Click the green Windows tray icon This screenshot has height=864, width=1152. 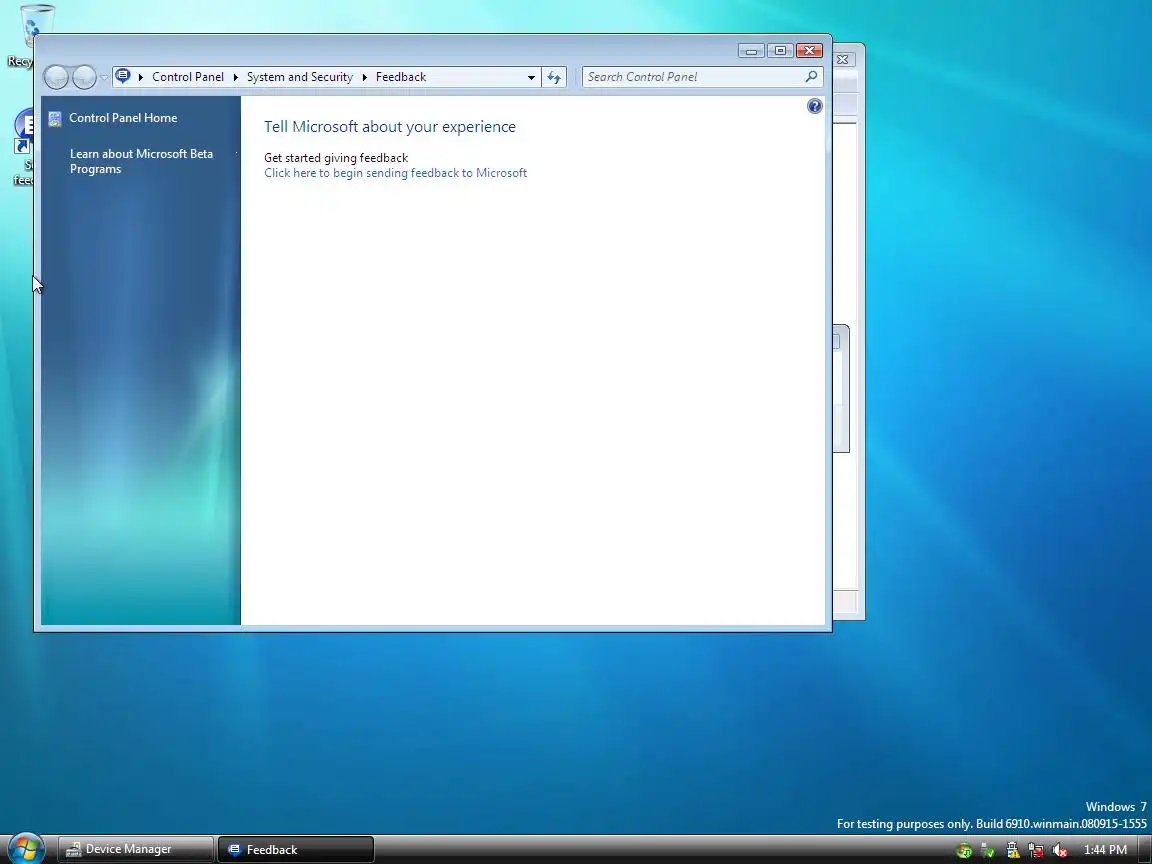point(964,851)
